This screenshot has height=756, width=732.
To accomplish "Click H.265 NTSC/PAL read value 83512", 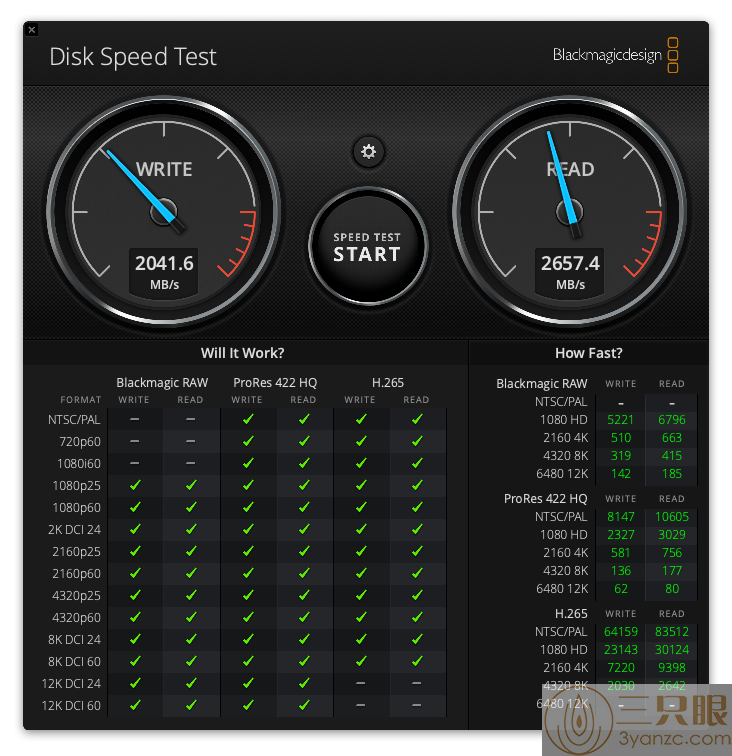I will coord(672,632).
